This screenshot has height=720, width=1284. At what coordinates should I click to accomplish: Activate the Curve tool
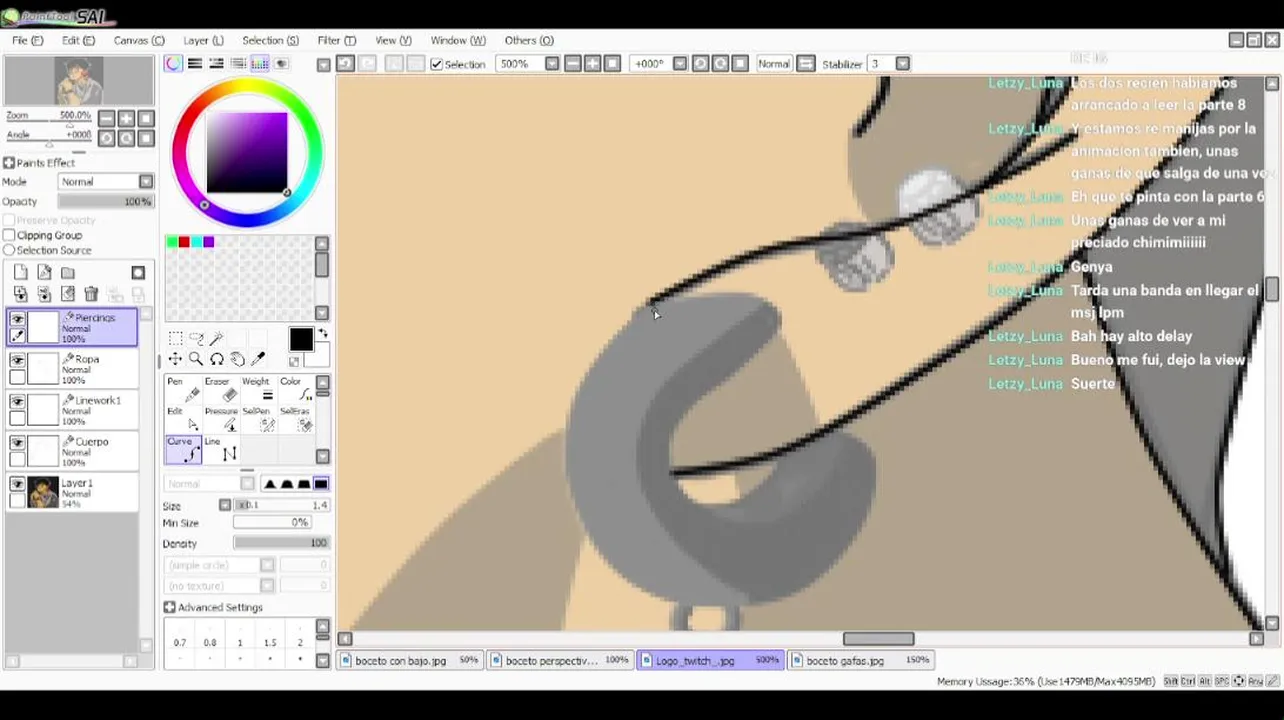pos(183,449)
